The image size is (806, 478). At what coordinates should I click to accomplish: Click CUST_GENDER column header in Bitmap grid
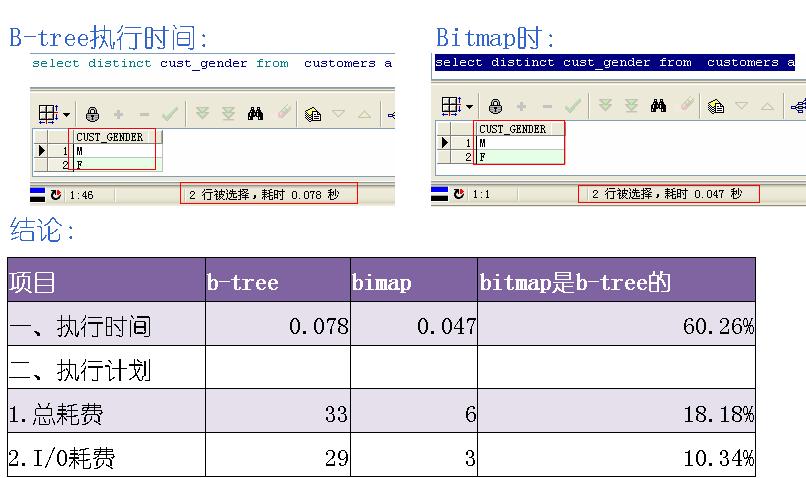pyautogui.click(x=519, y=129)
